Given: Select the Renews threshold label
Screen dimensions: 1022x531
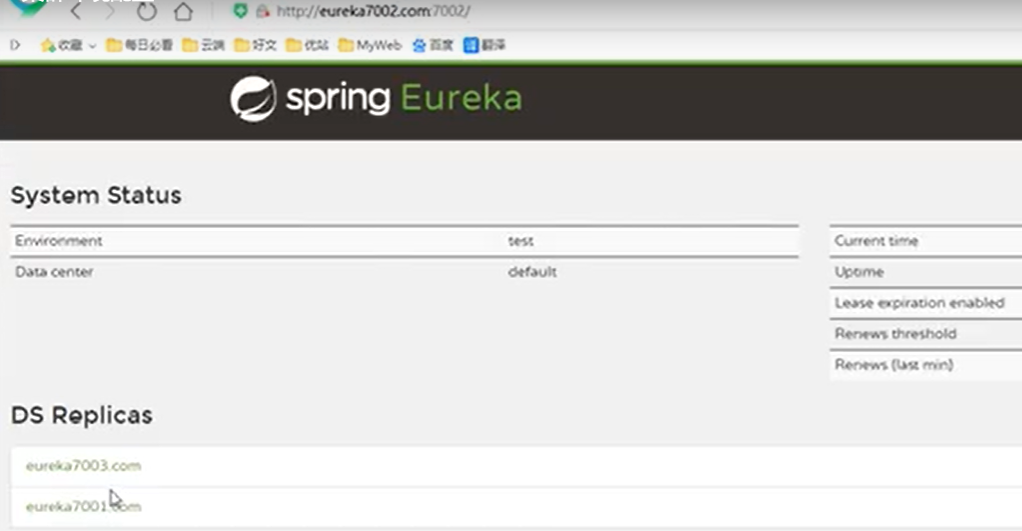Looking at the screenshot, I should point(896,334).
